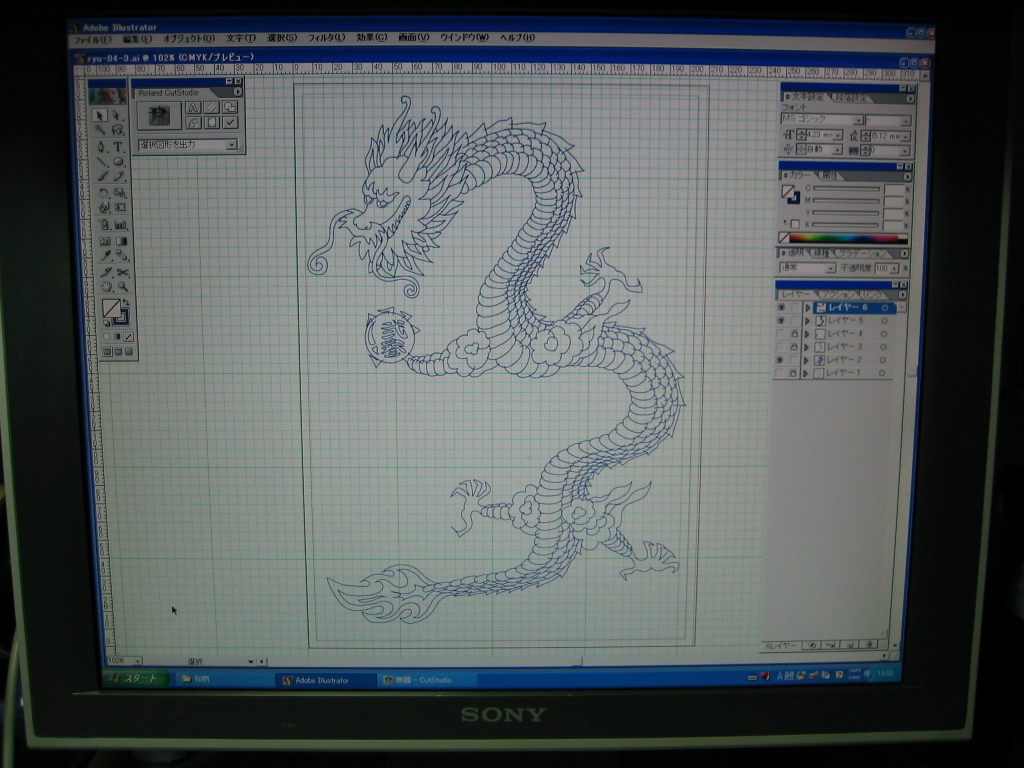Pick the Mesh tool

coord(104,241)
